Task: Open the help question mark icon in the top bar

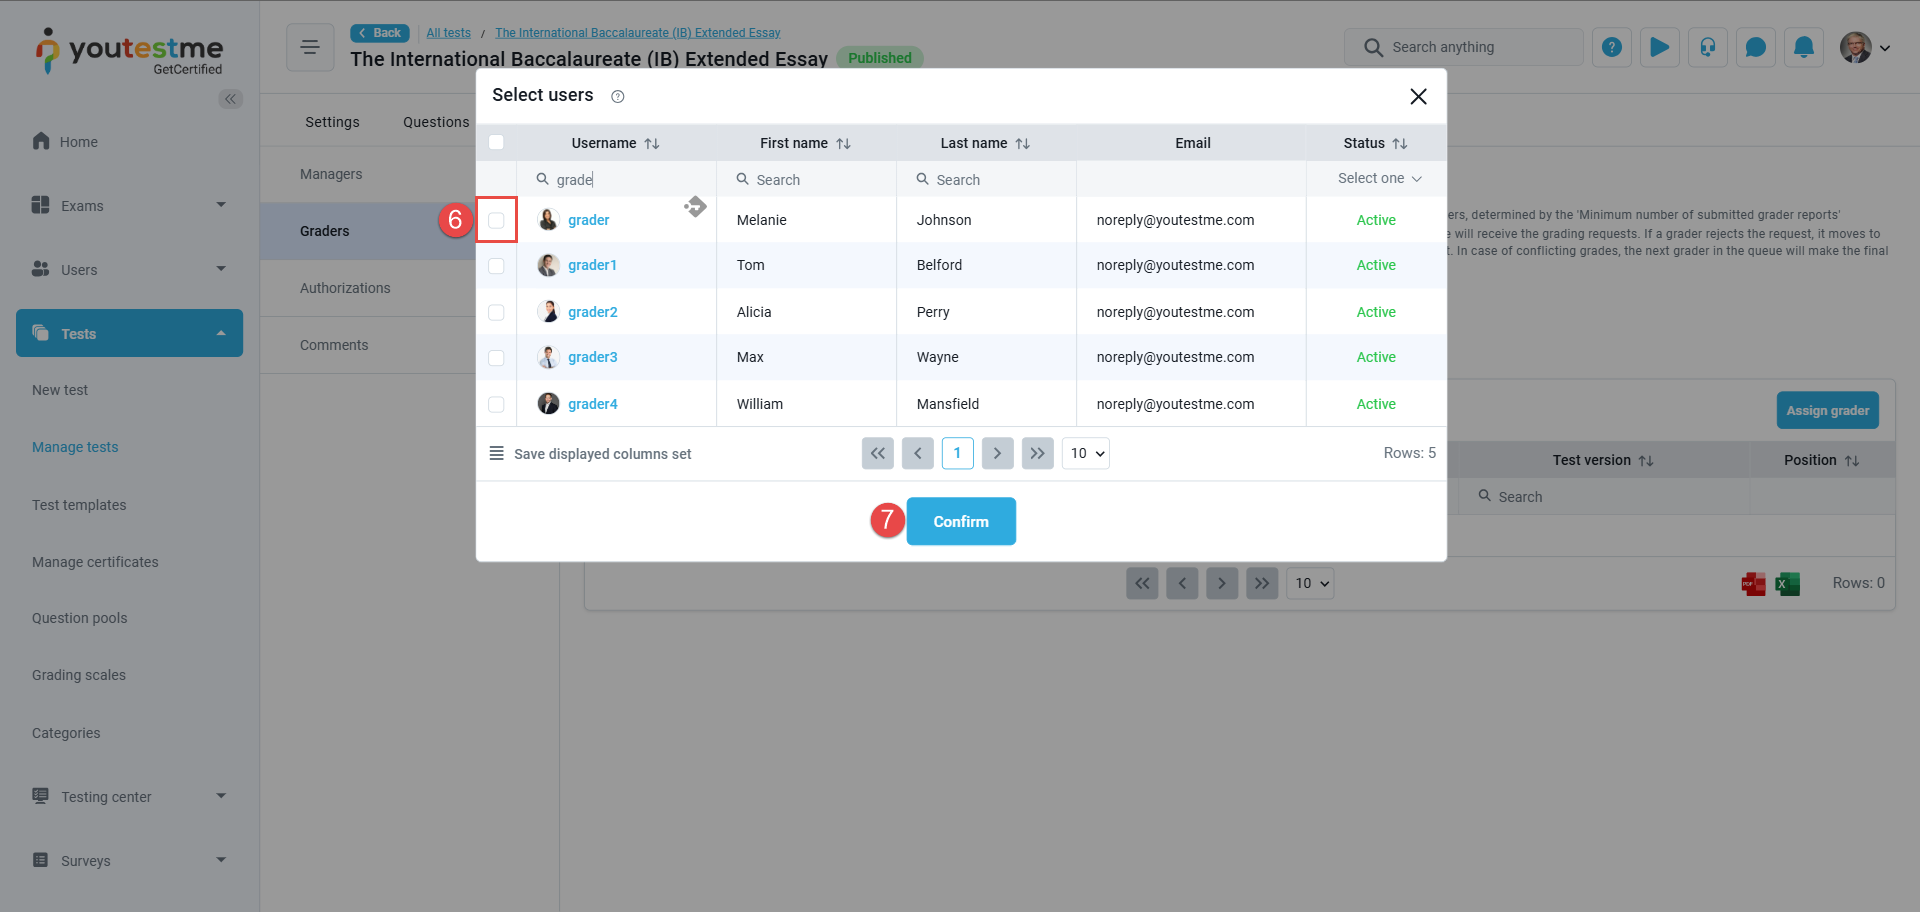Action: 1611,47
